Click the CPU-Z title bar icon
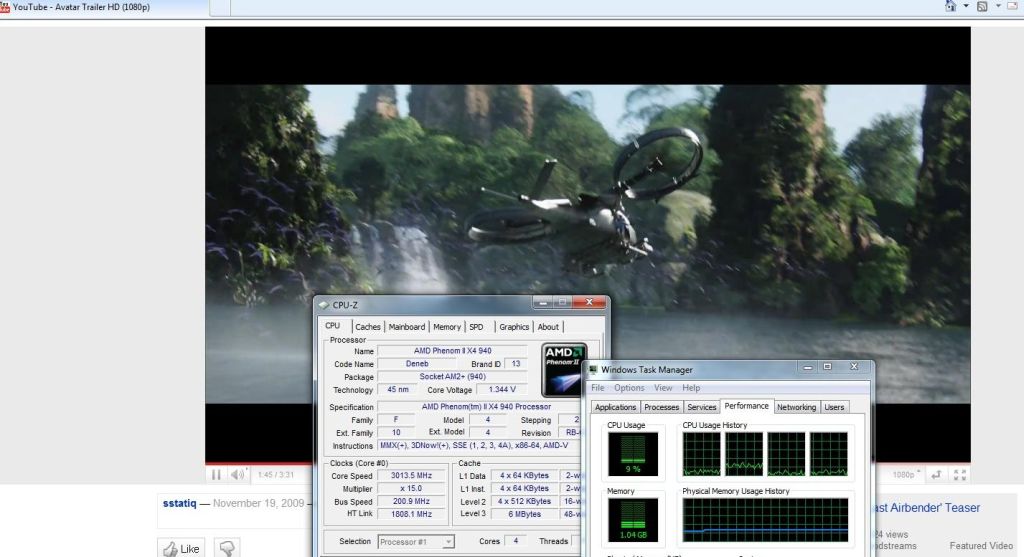Image resolution: width=1024 pixels, height=557 pixels. click(323, 305)
